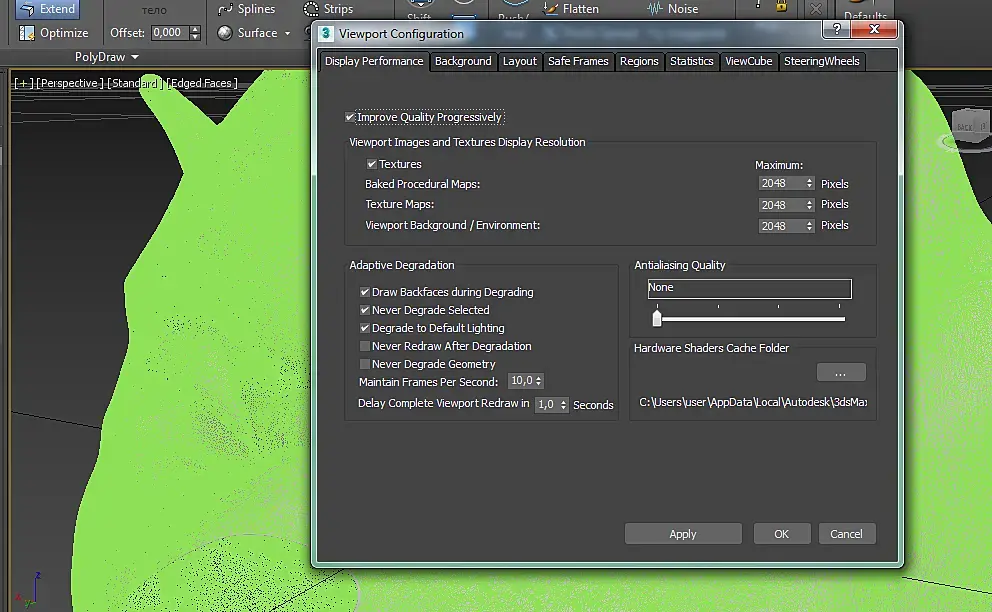
Task: Switch to Display Performance tab
Action: click(374, 61)
